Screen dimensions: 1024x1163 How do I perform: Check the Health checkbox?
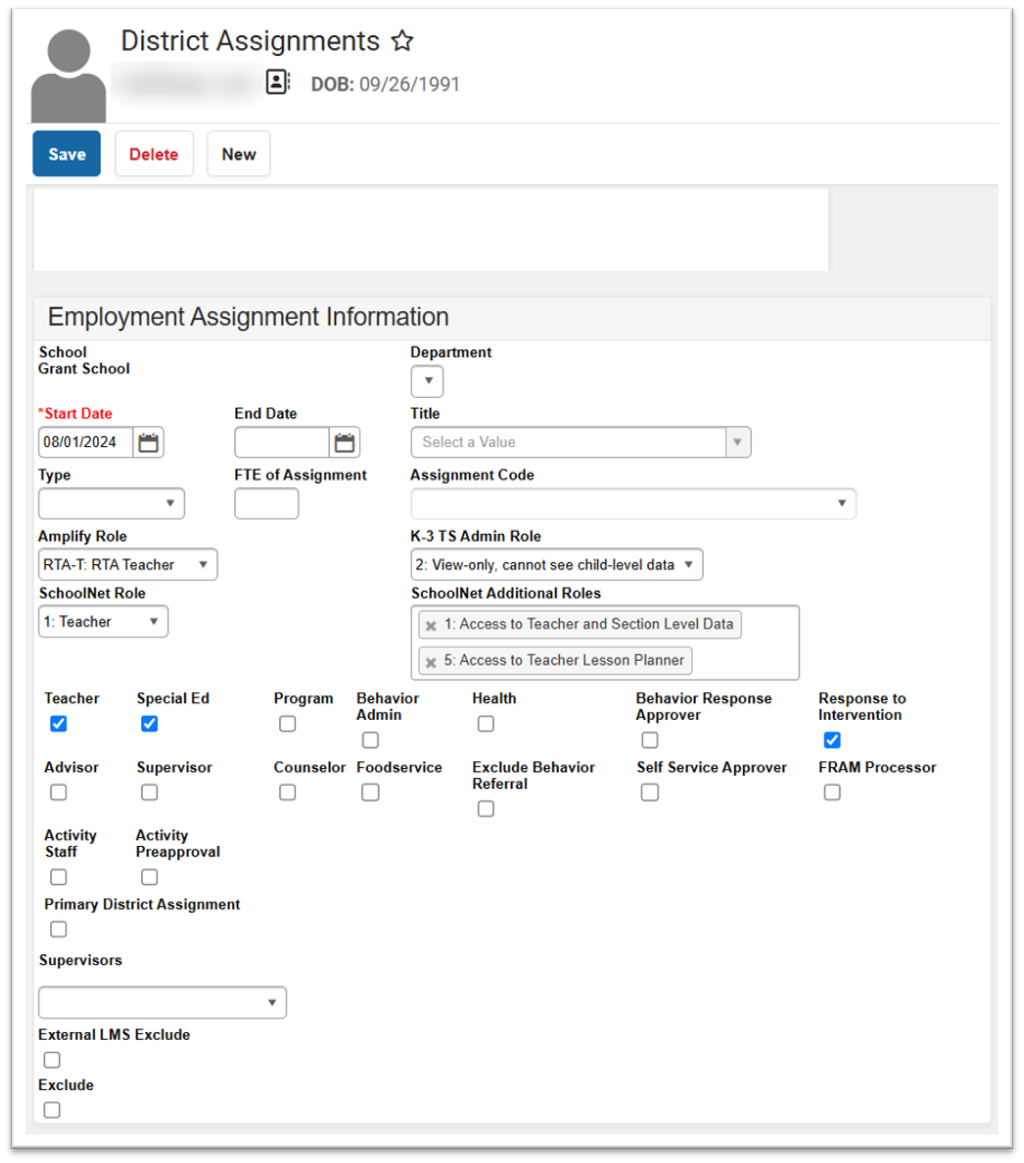click(x=486, y=724)
